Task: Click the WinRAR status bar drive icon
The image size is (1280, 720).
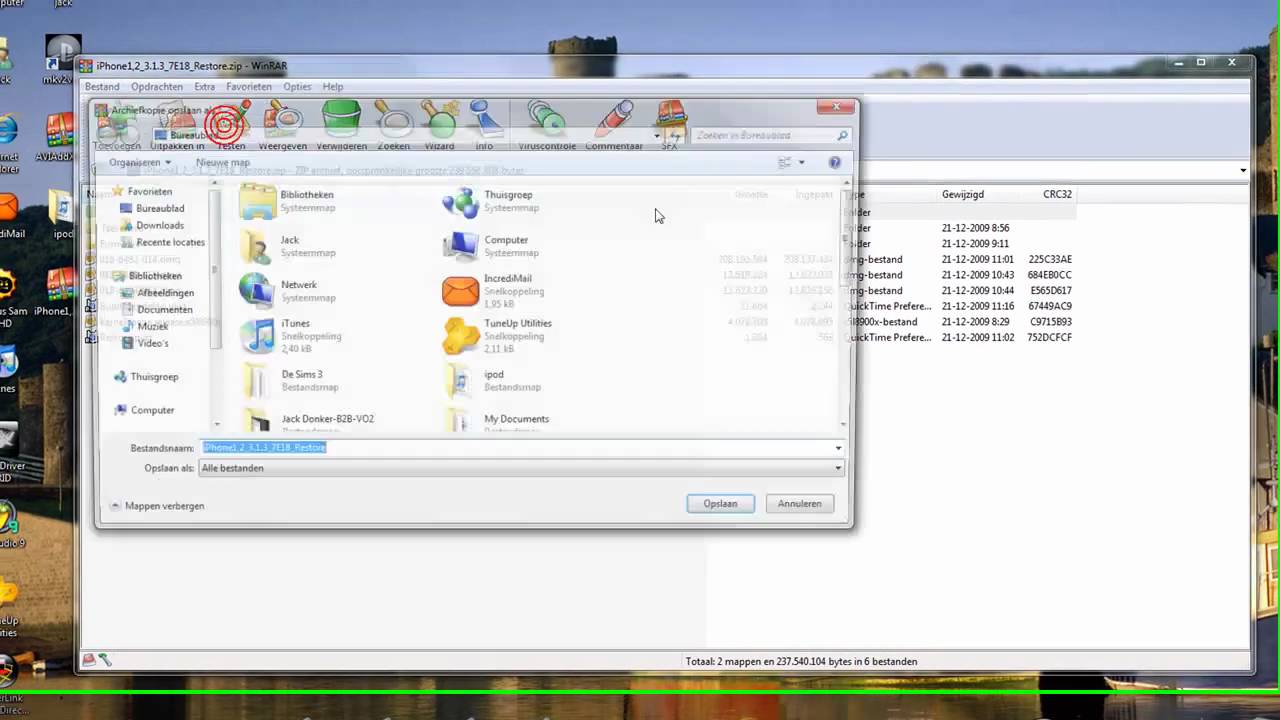Action: 89,660
